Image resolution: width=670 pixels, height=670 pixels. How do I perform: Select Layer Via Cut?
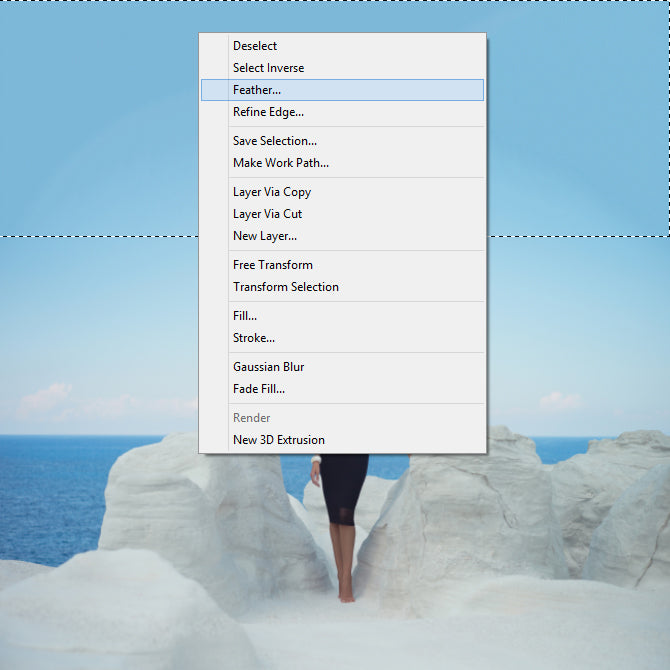coord(342,214)
